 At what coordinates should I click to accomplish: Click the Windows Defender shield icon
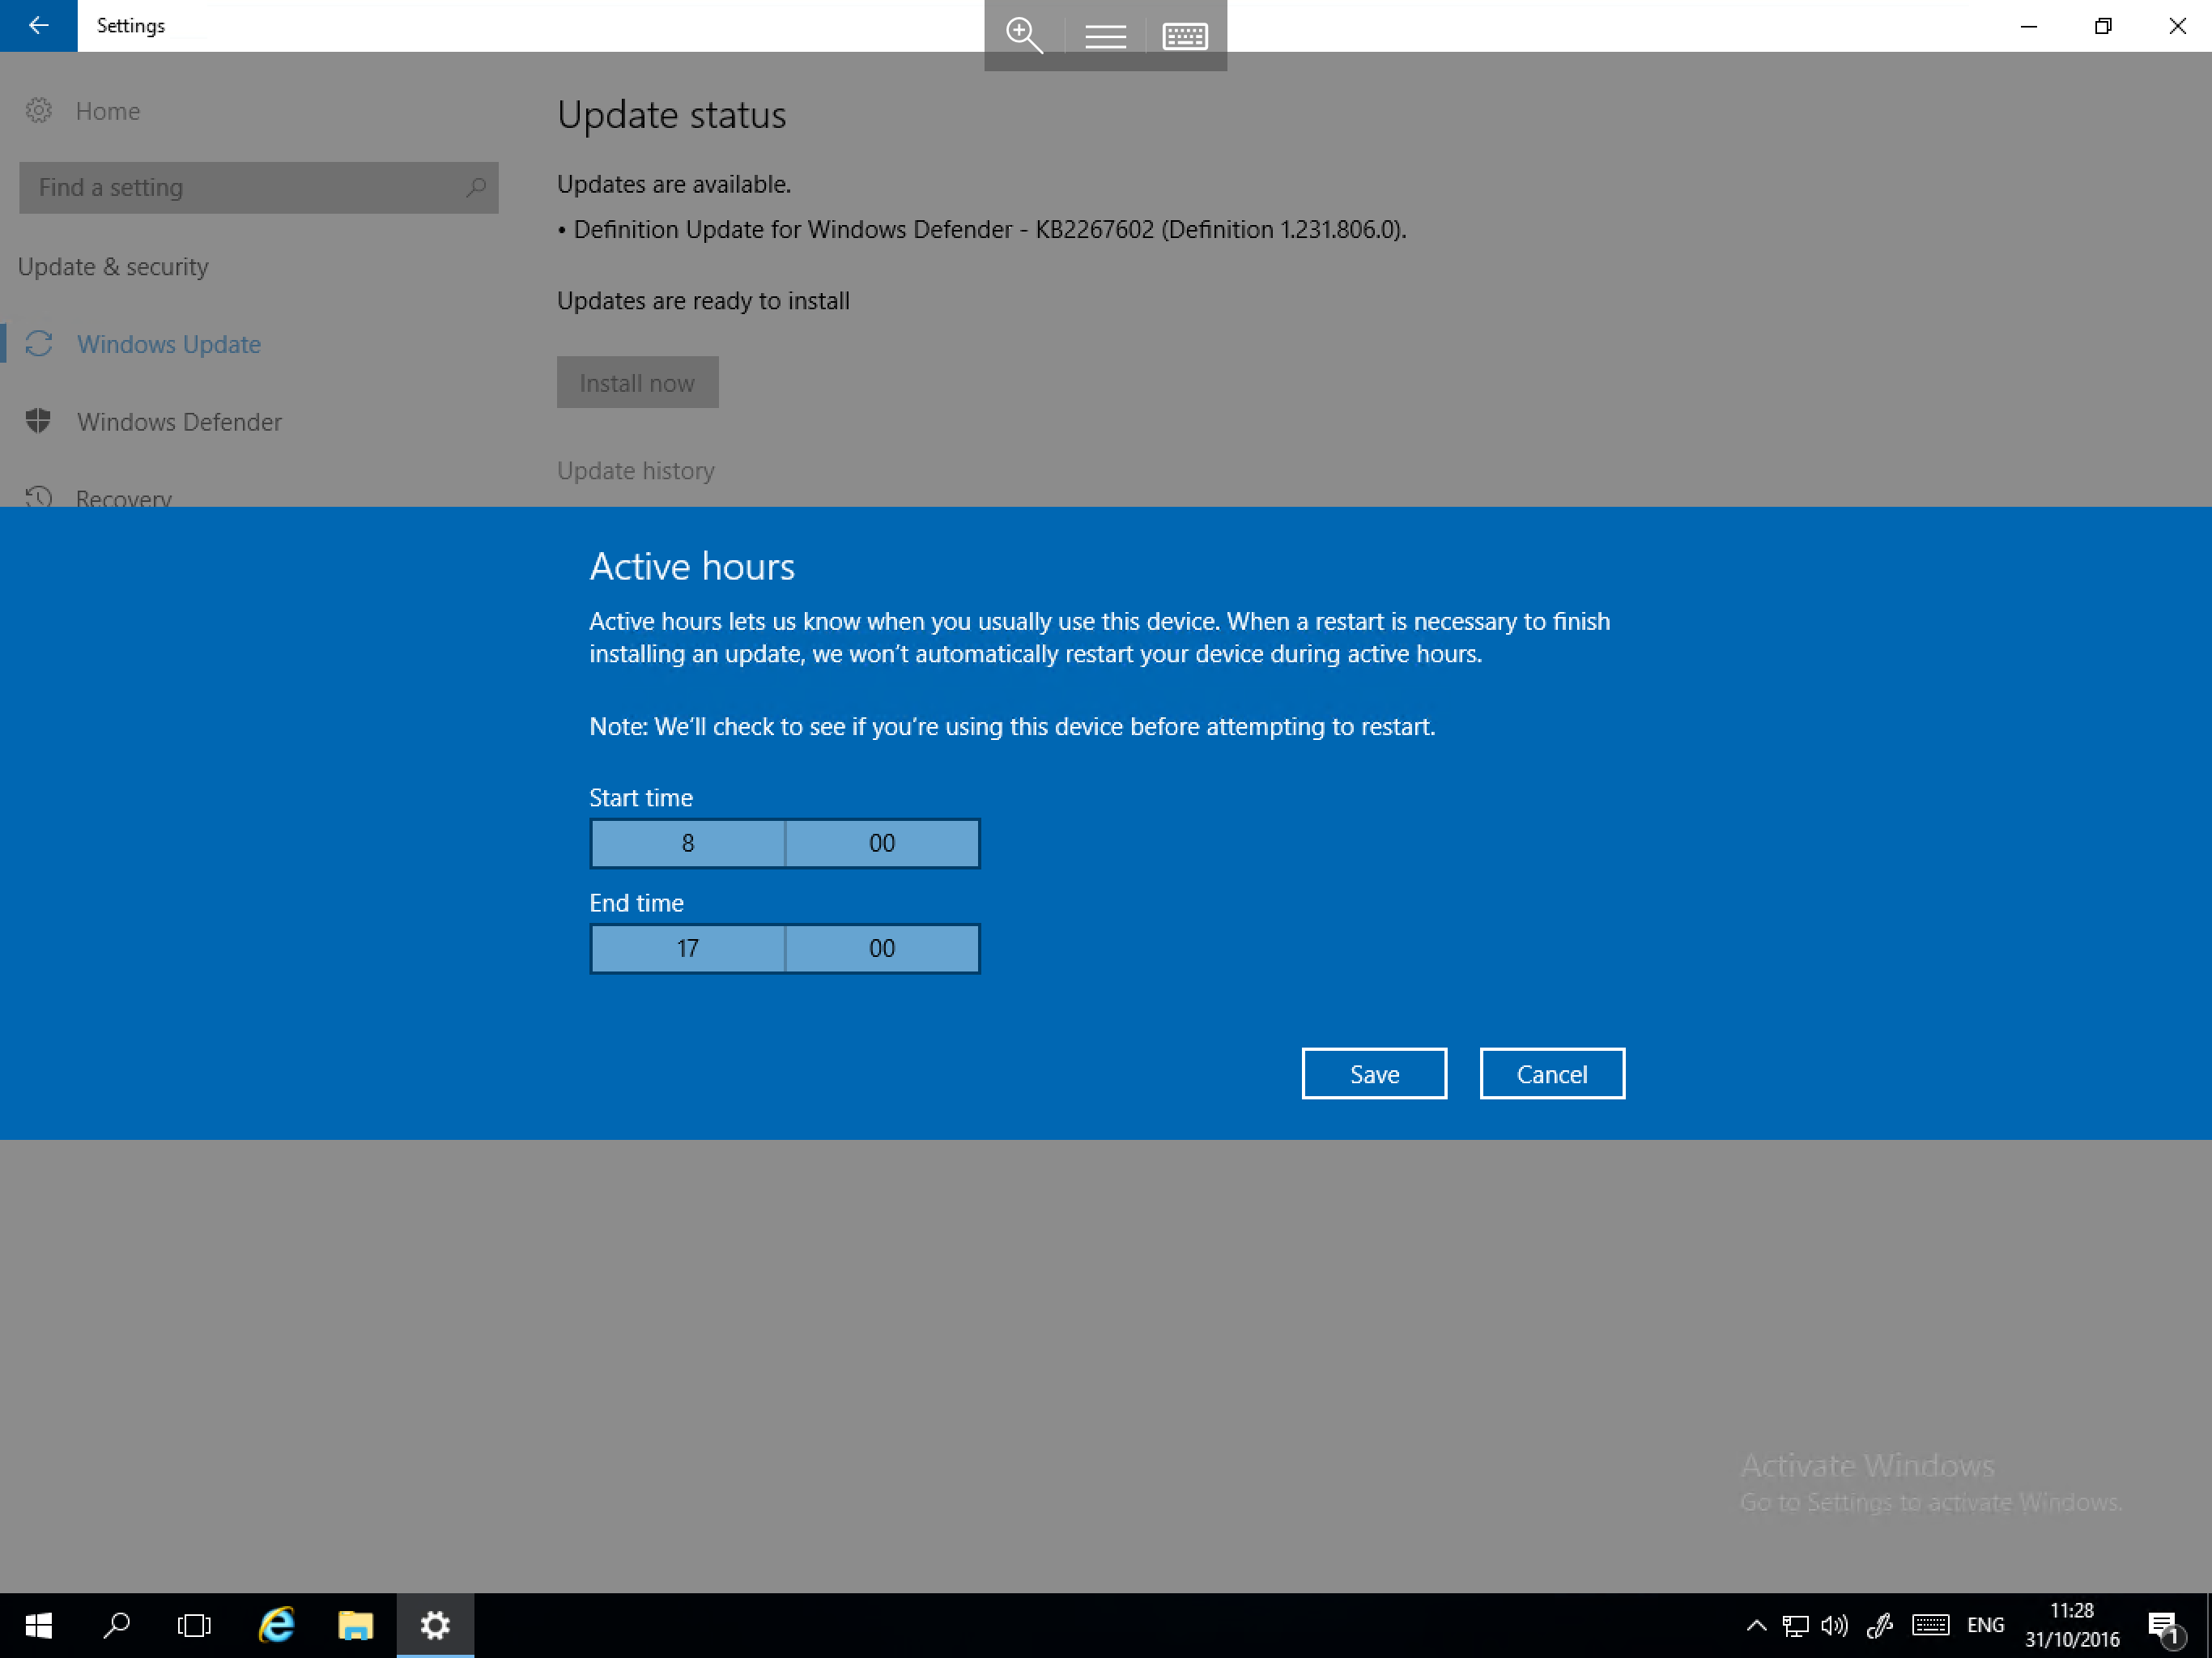click(x=39, y=421)
